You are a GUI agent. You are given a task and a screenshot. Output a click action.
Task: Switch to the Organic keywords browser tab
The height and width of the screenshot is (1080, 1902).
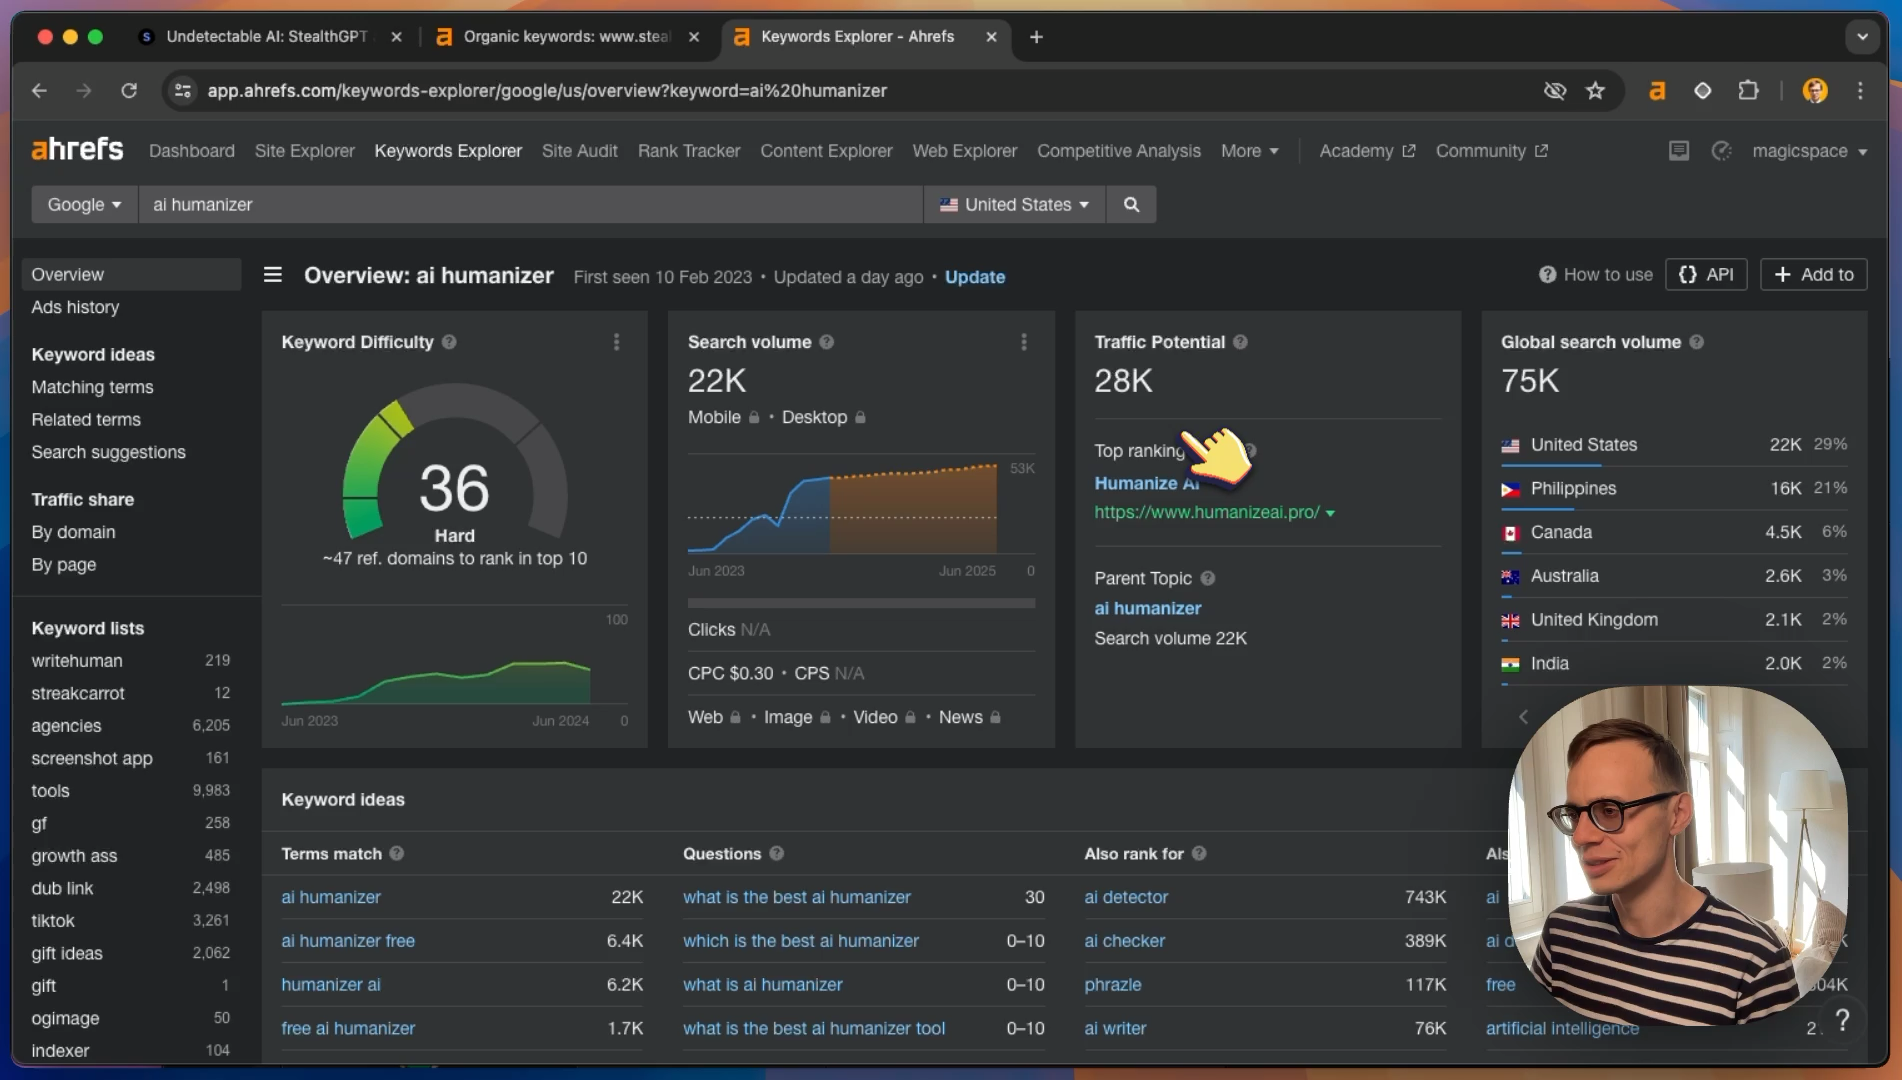coord(567,37)
